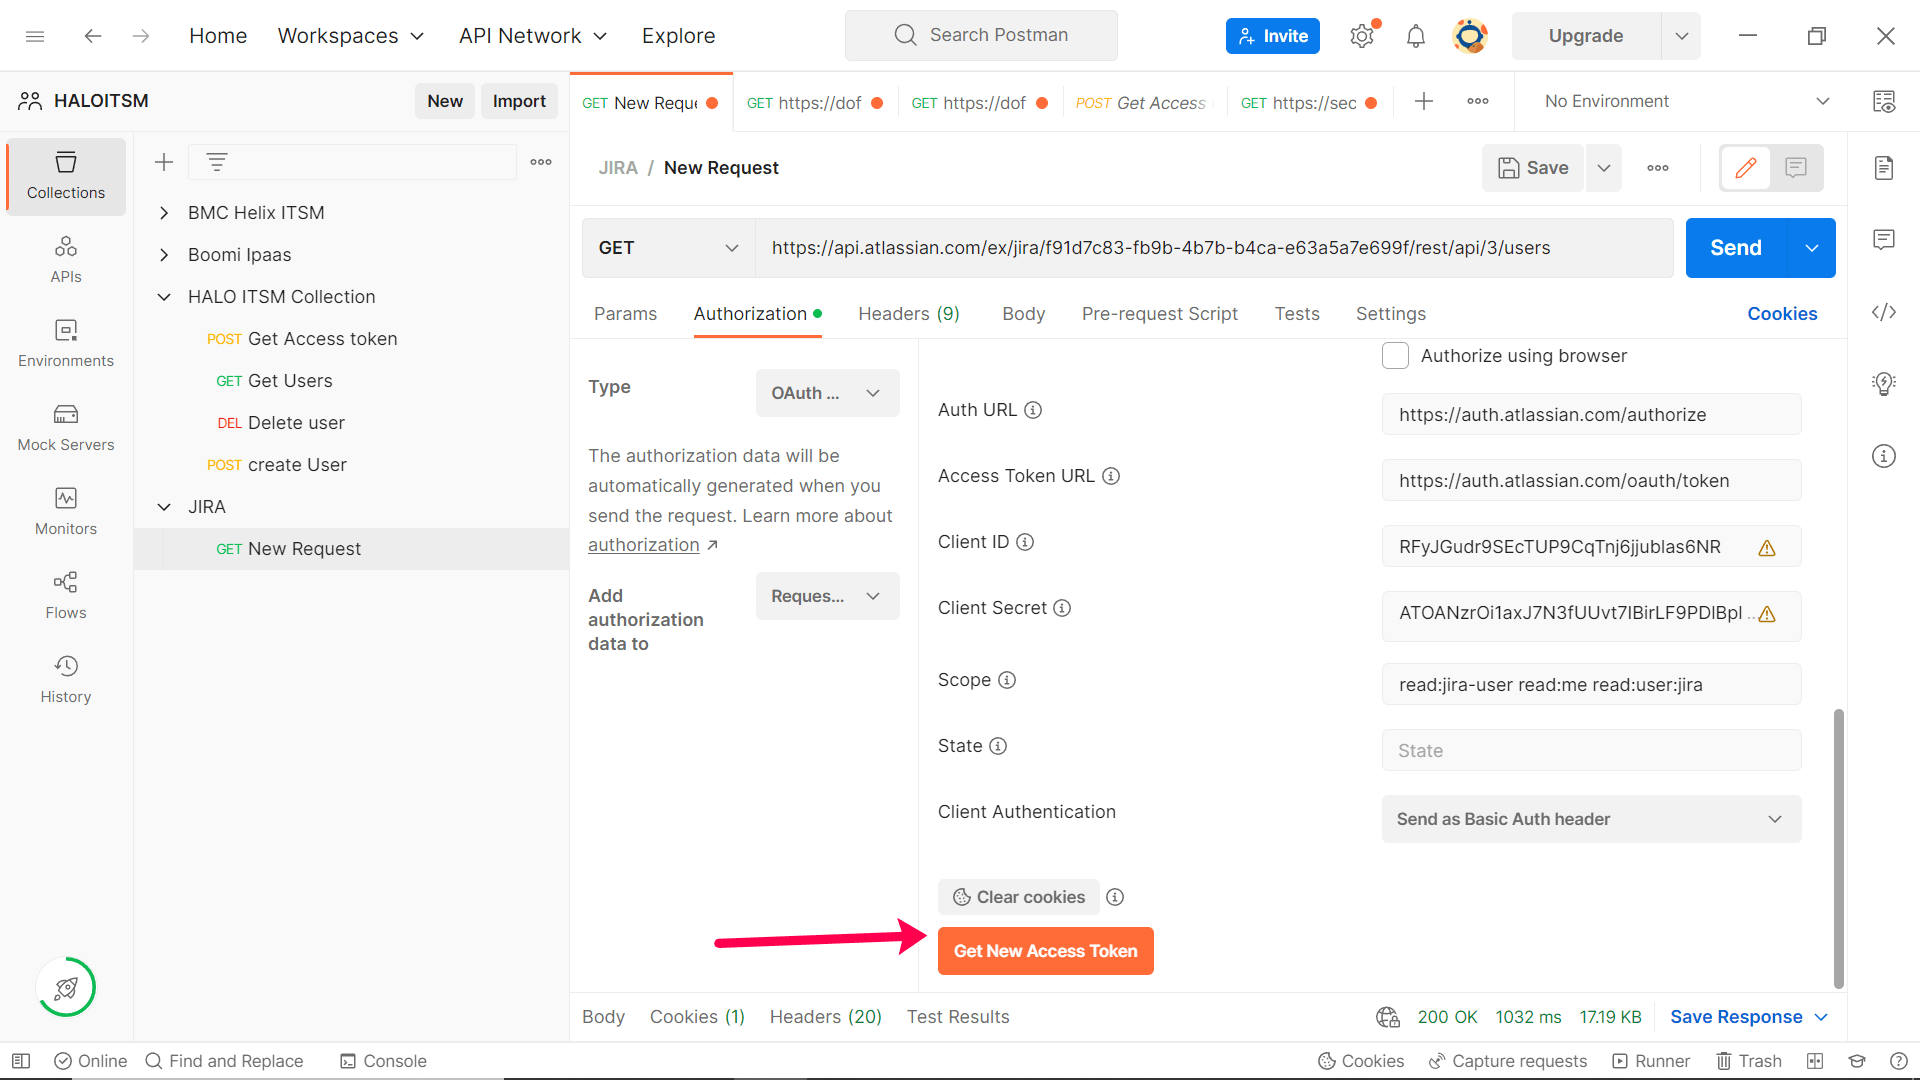Screen dimensions: 1920x1080
Task: Click the Console icon in status bar
Action: (347, 1060)
